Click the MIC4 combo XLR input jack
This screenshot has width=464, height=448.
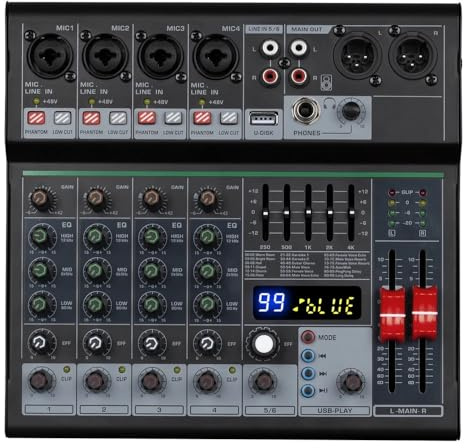216,56
